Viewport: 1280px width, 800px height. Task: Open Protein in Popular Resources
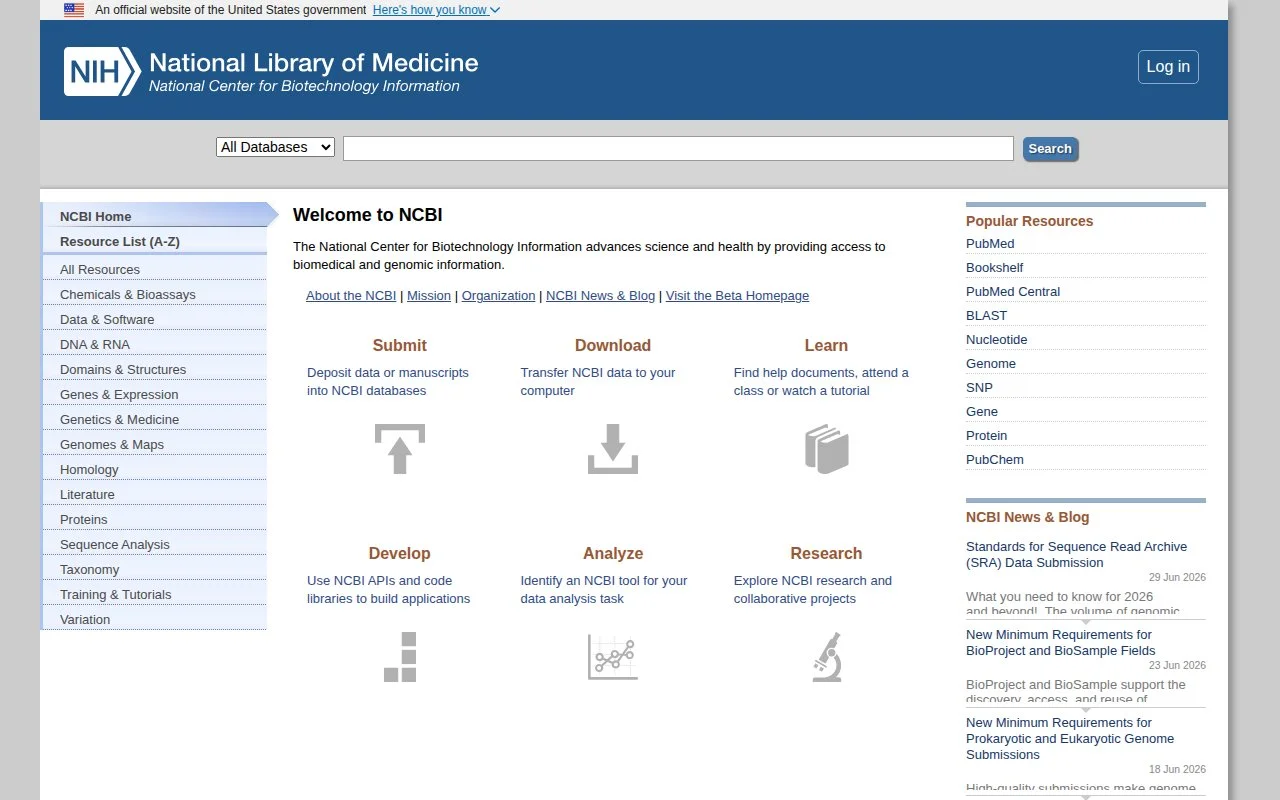[x=987, y=435]
